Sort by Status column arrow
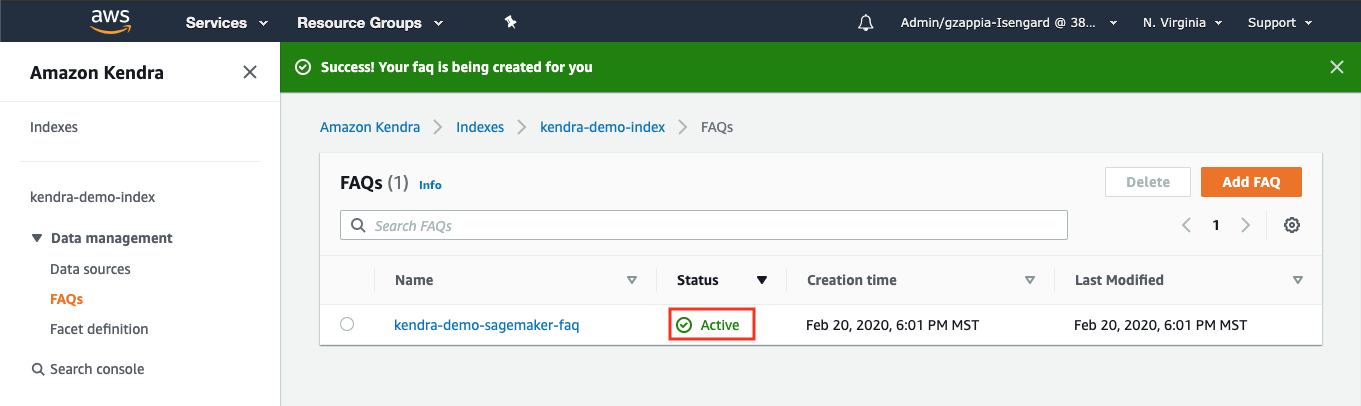Screen dimensions: 1361x406 [762, 280]
